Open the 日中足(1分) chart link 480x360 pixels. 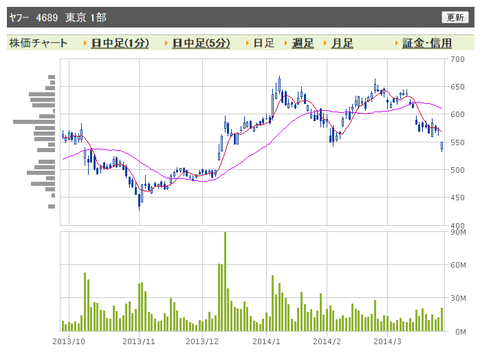120,43
